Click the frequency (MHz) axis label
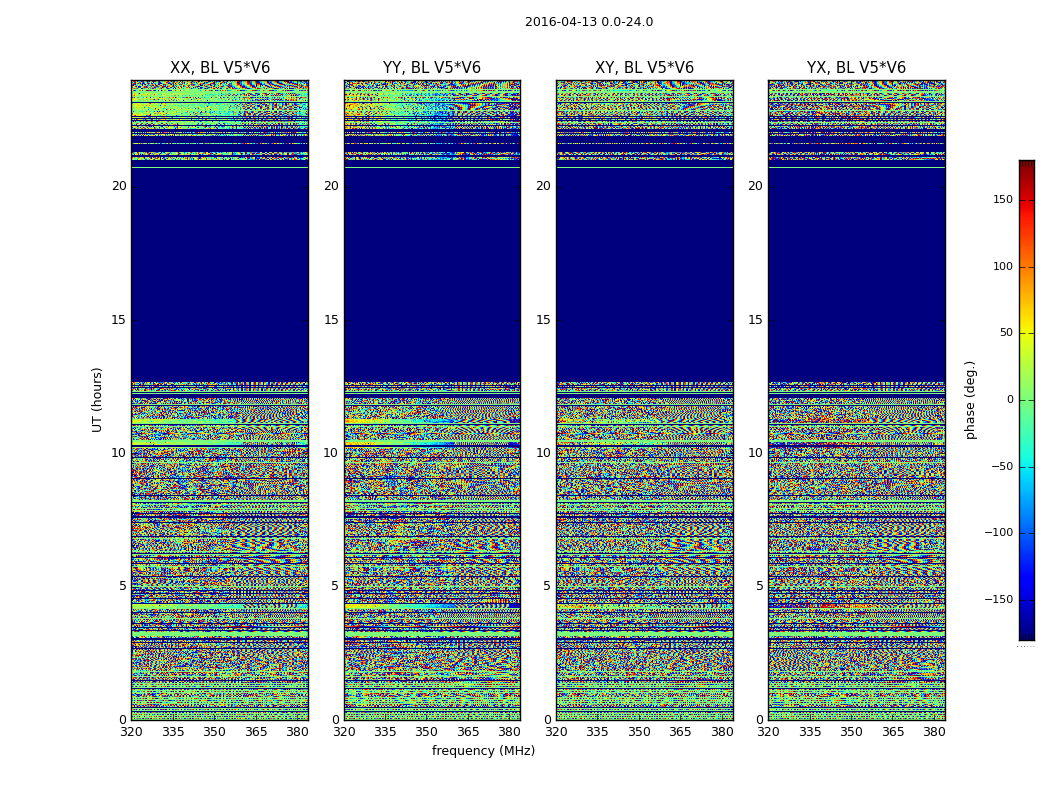The height and width of the screenshot is (800, 1050). pos(483,751)
